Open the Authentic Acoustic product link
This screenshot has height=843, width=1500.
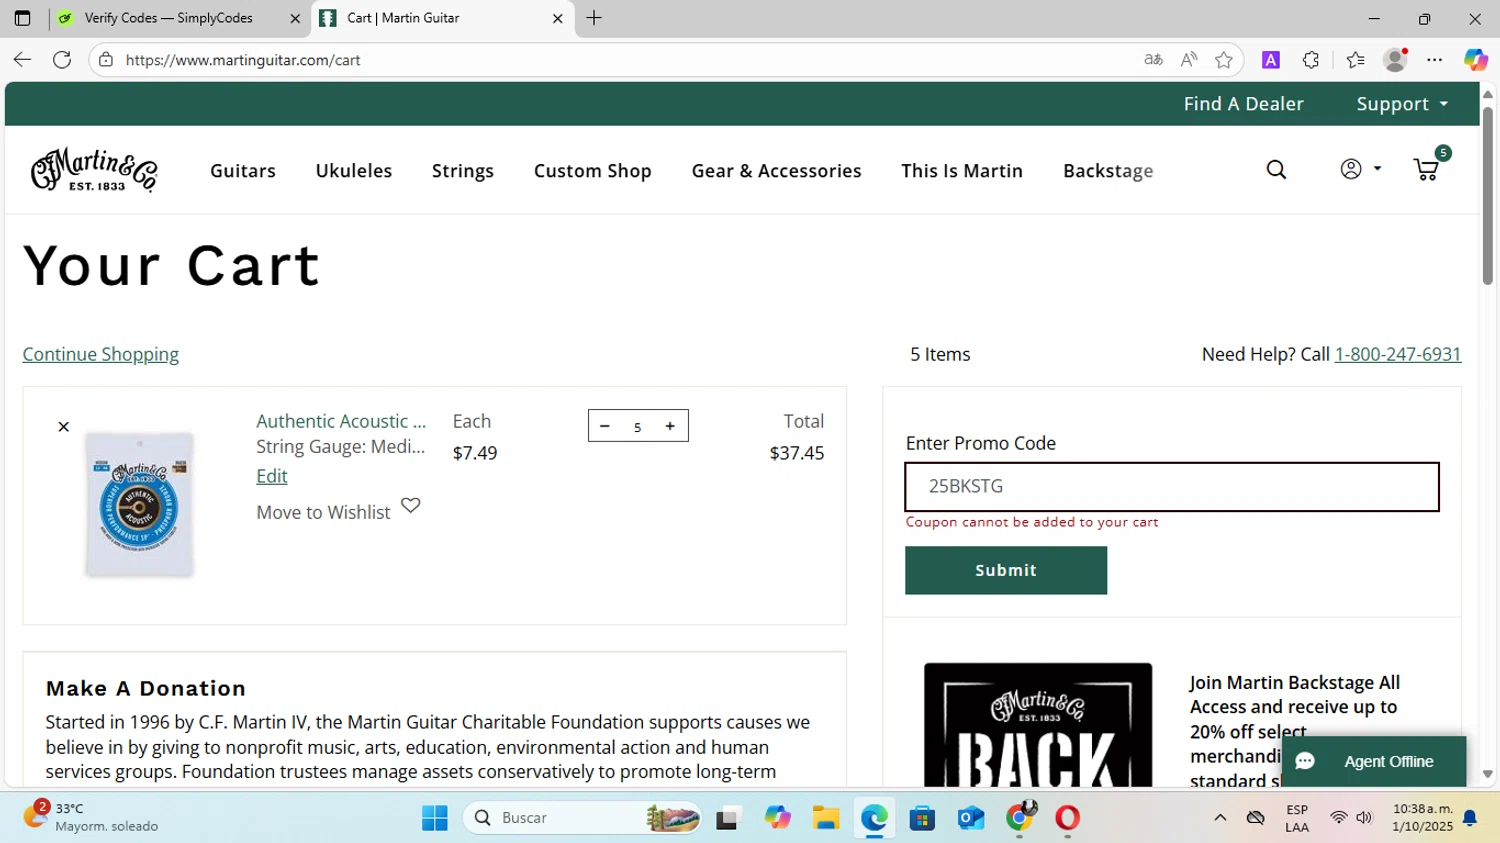pyautogui.click(x=341, y=421)
